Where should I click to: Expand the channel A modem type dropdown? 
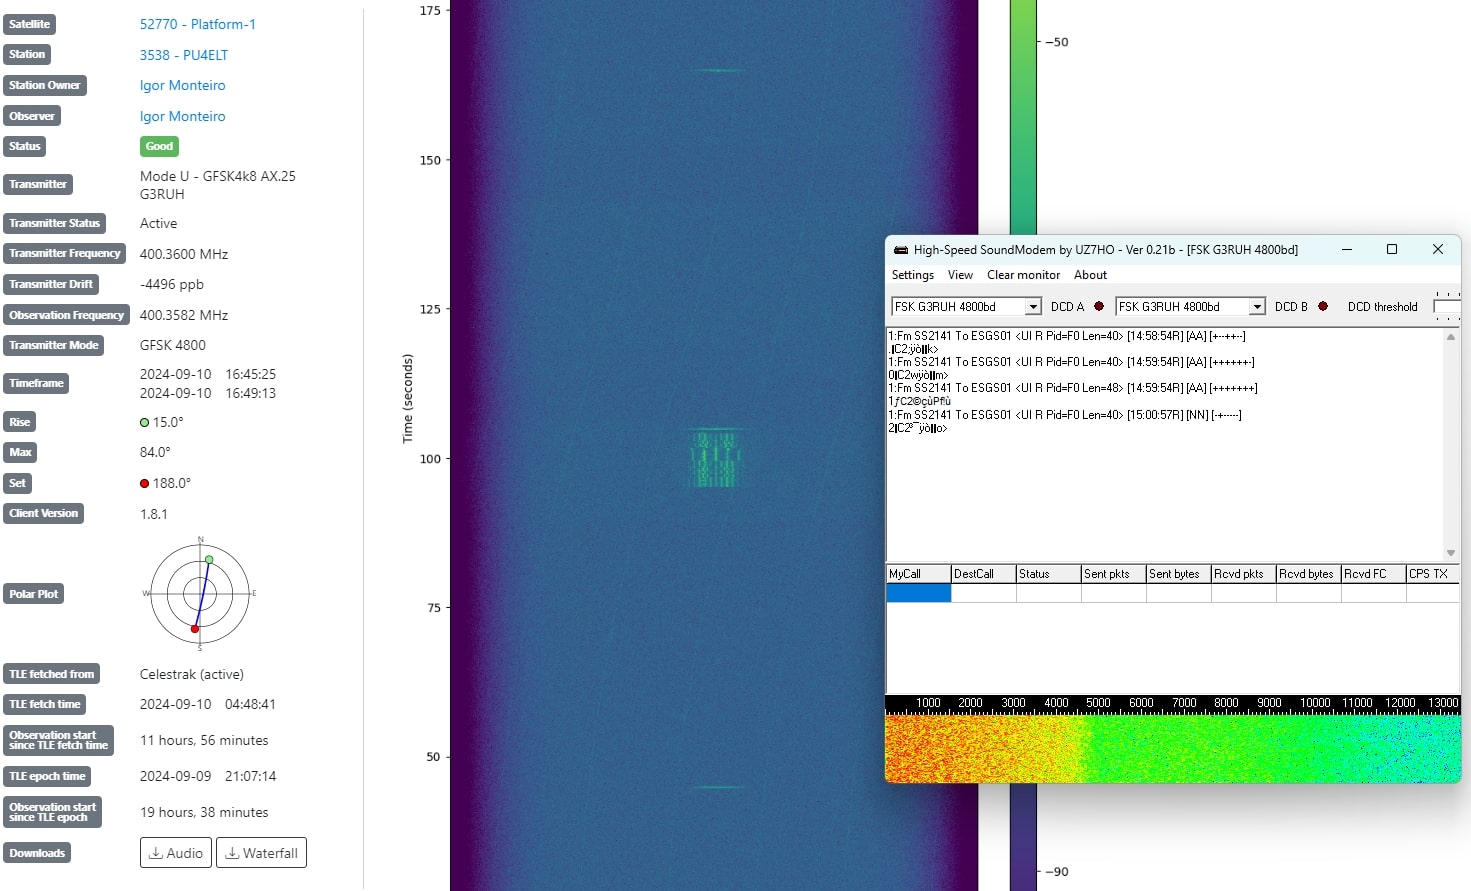click(1033, 307)
